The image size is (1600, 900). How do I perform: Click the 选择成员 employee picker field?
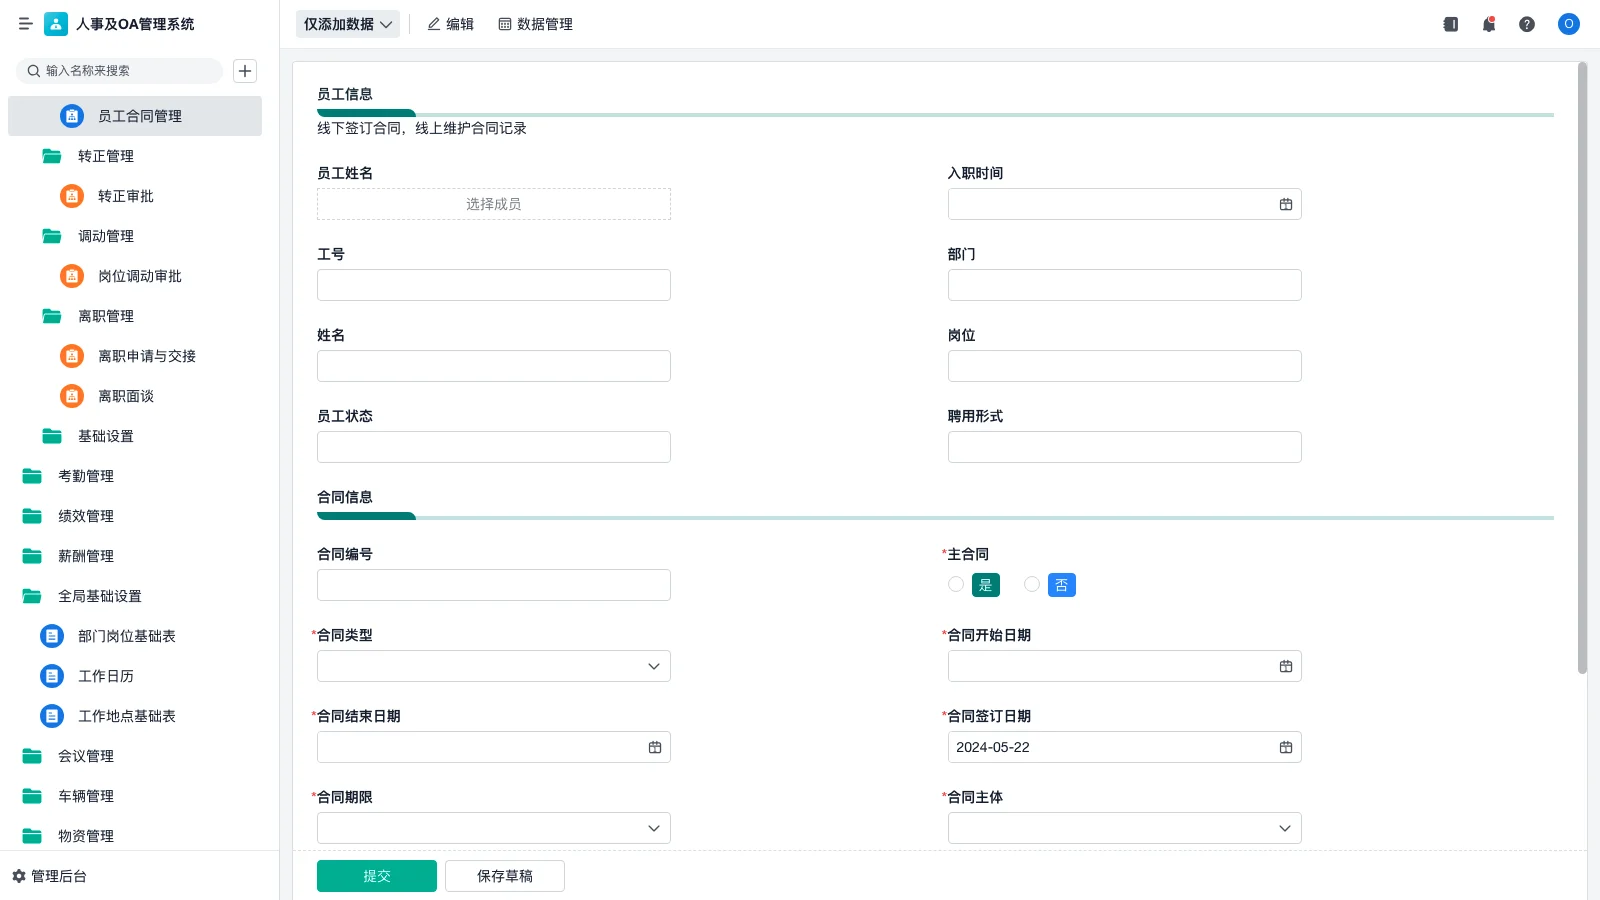click(x=493, y=203)
